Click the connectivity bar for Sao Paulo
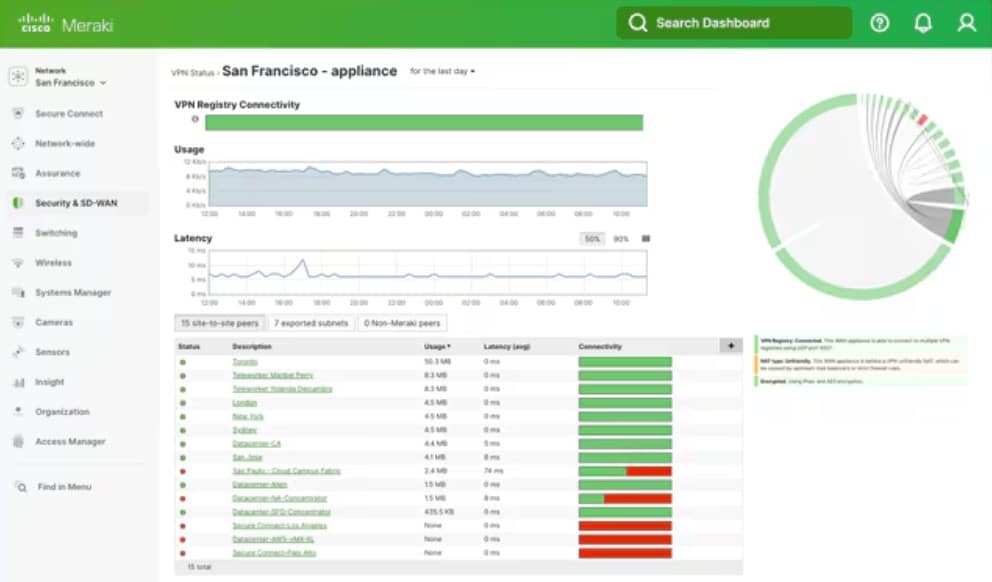This screenshot has height=582, width=992. 625,471
